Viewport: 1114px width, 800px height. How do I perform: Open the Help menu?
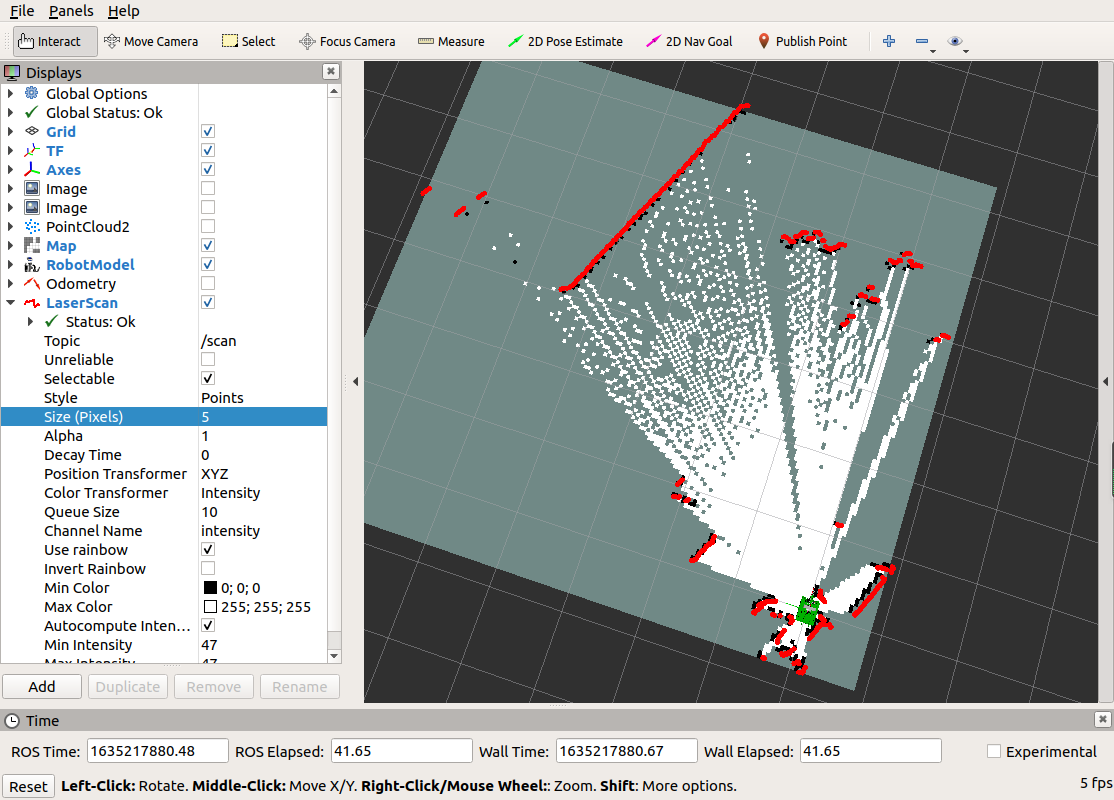[x=124, y=11]
